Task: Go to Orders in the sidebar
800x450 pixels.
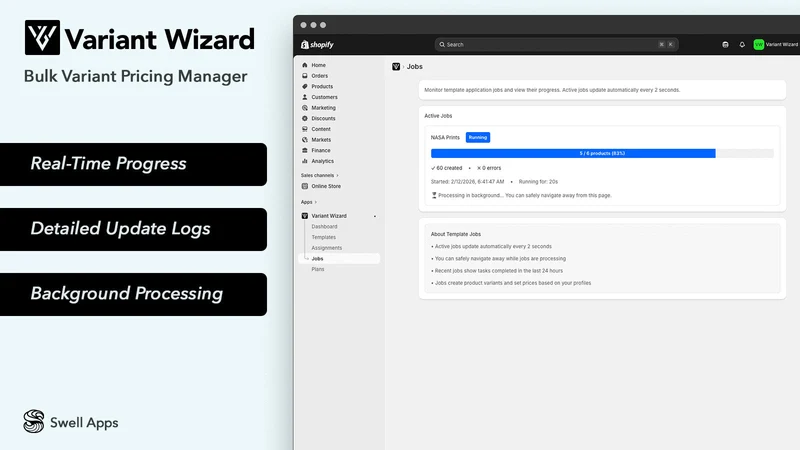Action: [x=319, y=76]
